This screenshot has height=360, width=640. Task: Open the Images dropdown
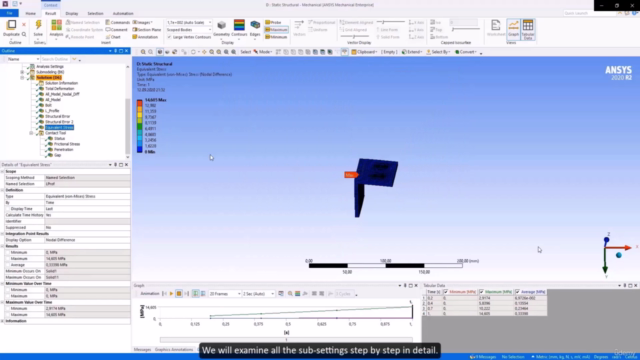pos(142,22)
